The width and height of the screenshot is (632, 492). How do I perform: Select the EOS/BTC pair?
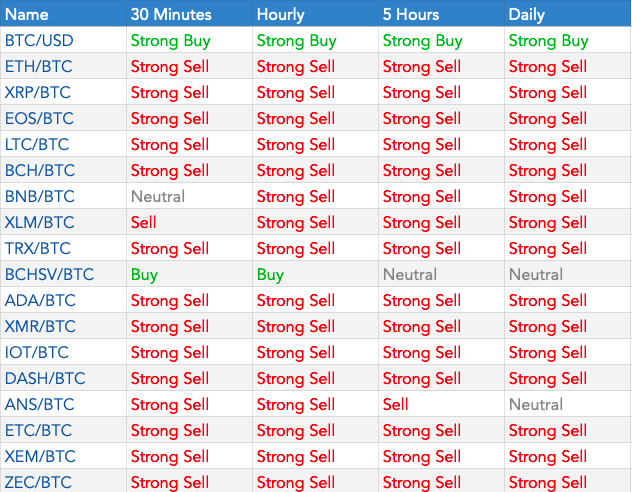[x=39, y=119]
